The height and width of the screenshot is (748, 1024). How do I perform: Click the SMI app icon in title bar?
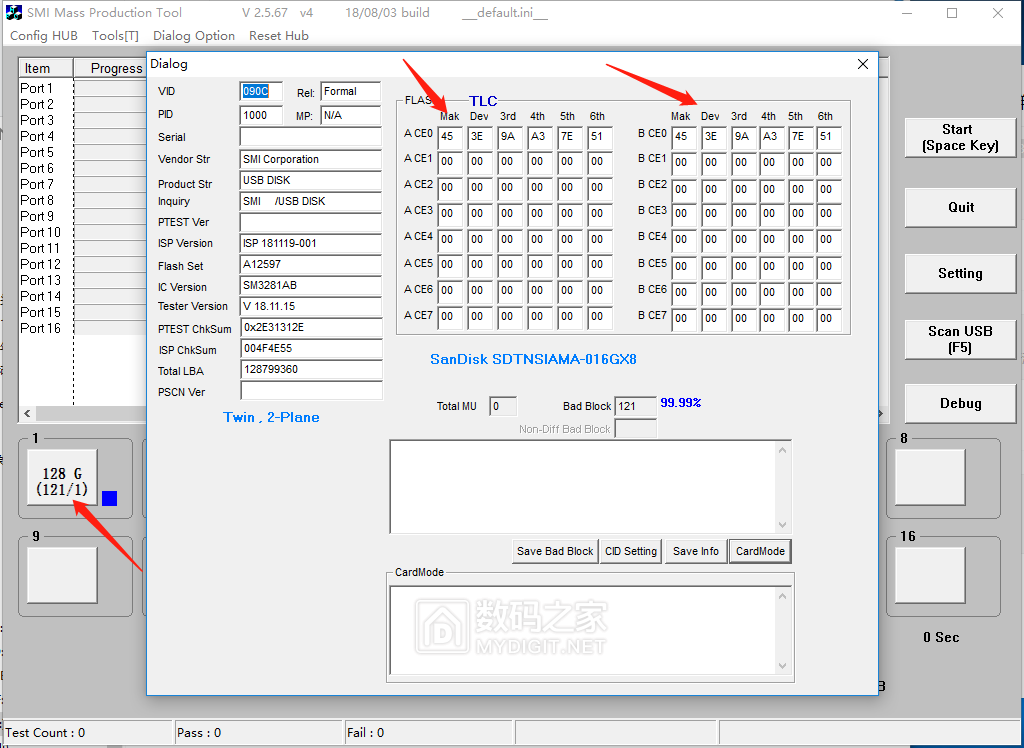[14, 13]
